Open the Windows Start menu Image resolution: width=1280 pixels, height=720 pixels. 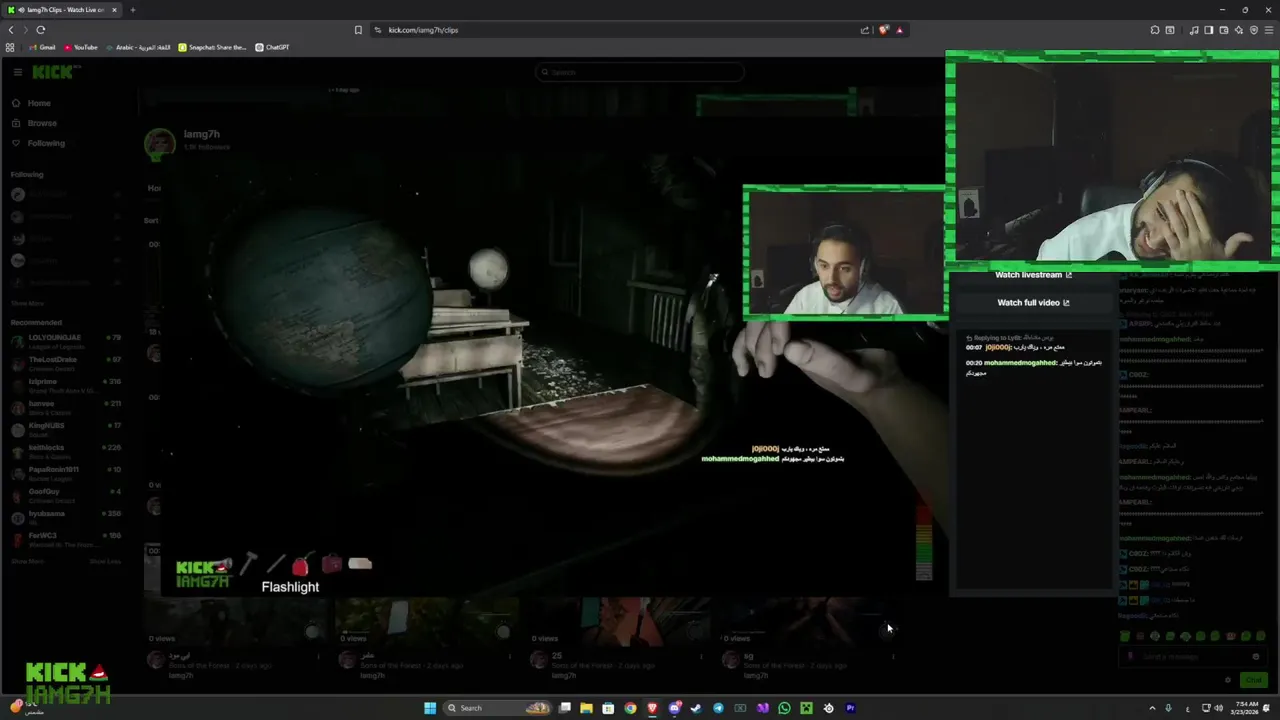pos(430,708)
